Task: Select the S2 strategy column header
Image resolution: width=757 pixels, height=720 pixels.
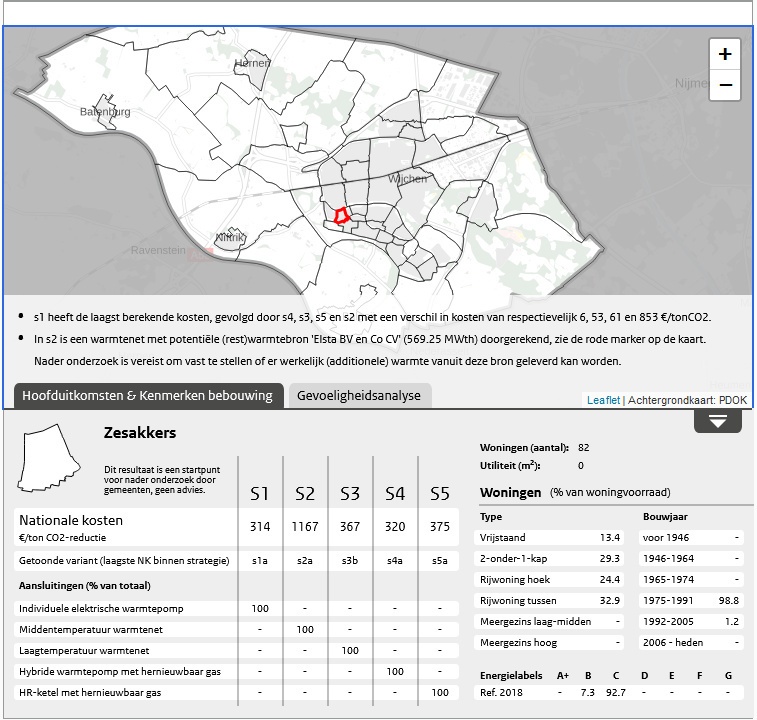Action: (305, 494)
